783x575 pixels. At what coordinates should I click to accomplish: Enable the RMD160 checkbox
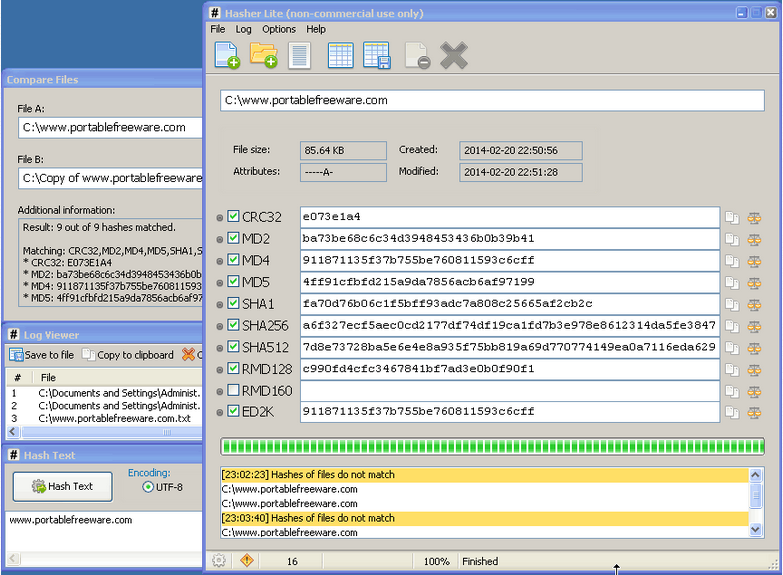(x=233, y=390)
